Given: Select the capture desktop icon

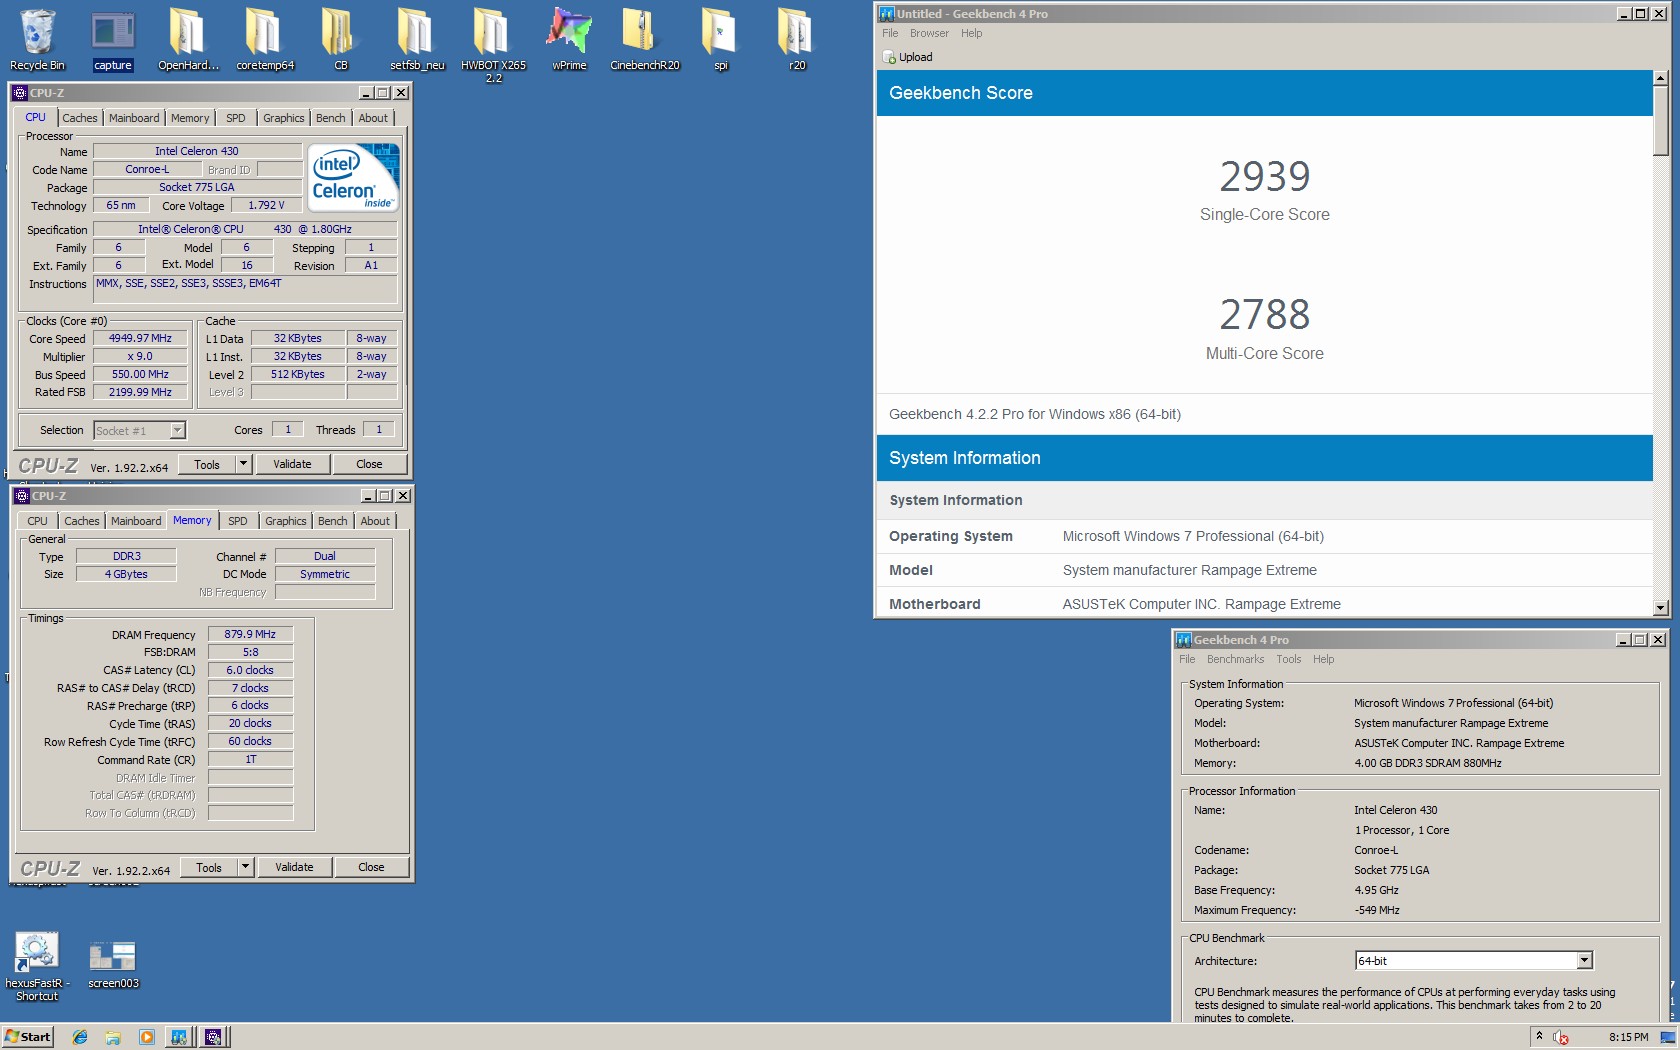Looking at the screenshot, I should (113, 40).
